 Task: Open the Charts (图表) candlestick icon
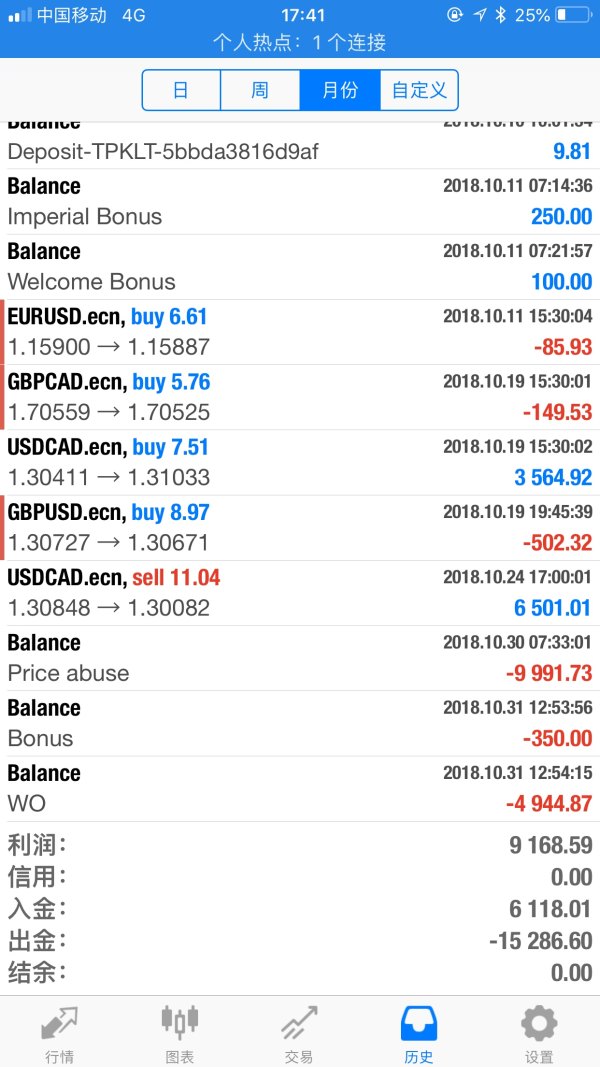pos(180,1022)
